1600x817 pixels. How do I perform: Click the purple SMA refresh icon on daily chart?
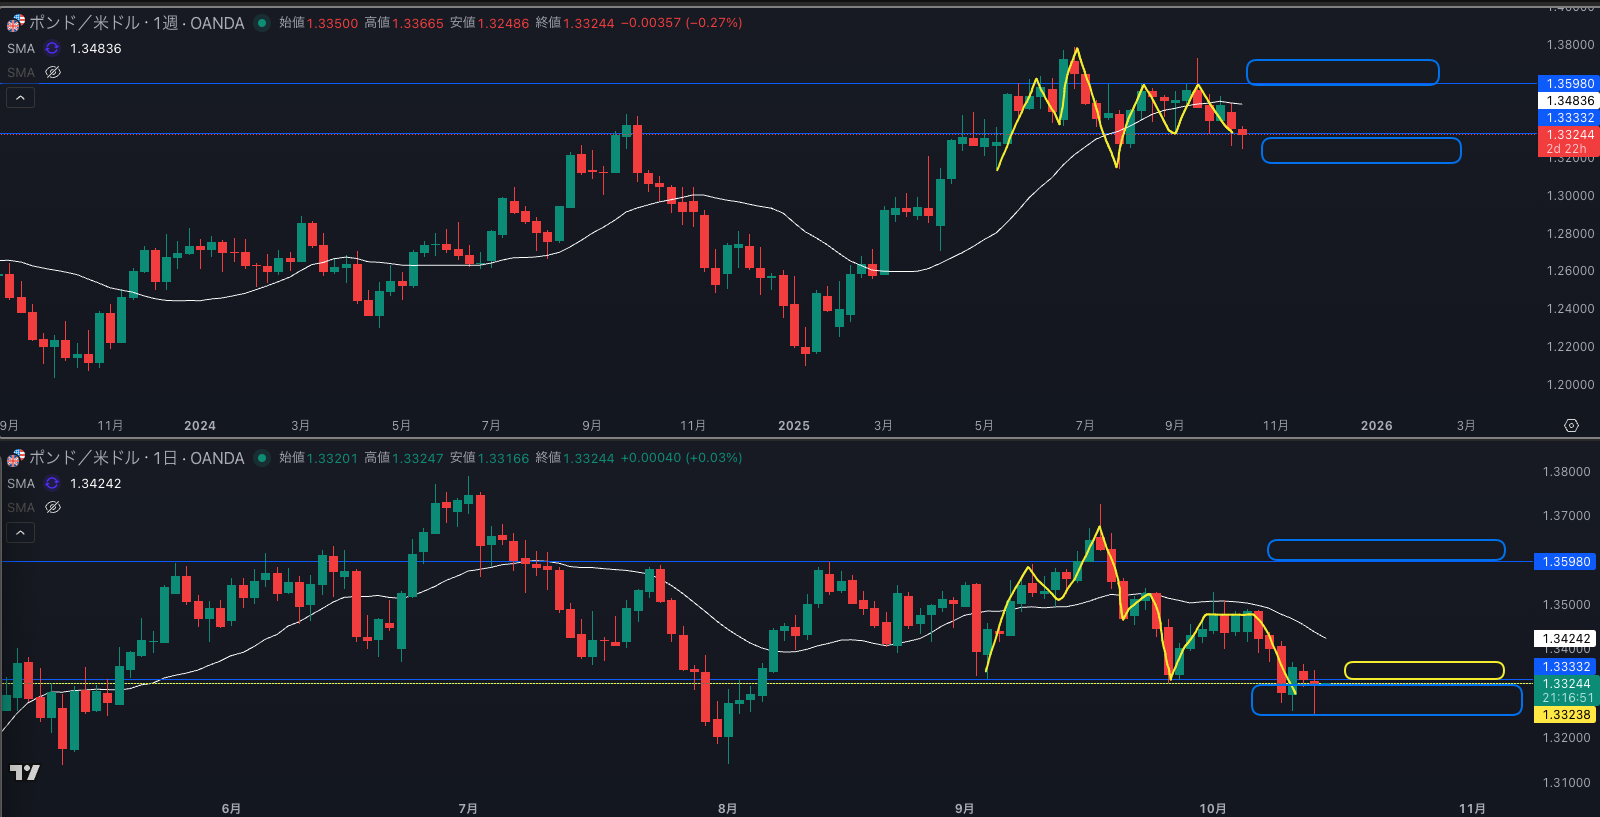(52, 483)
